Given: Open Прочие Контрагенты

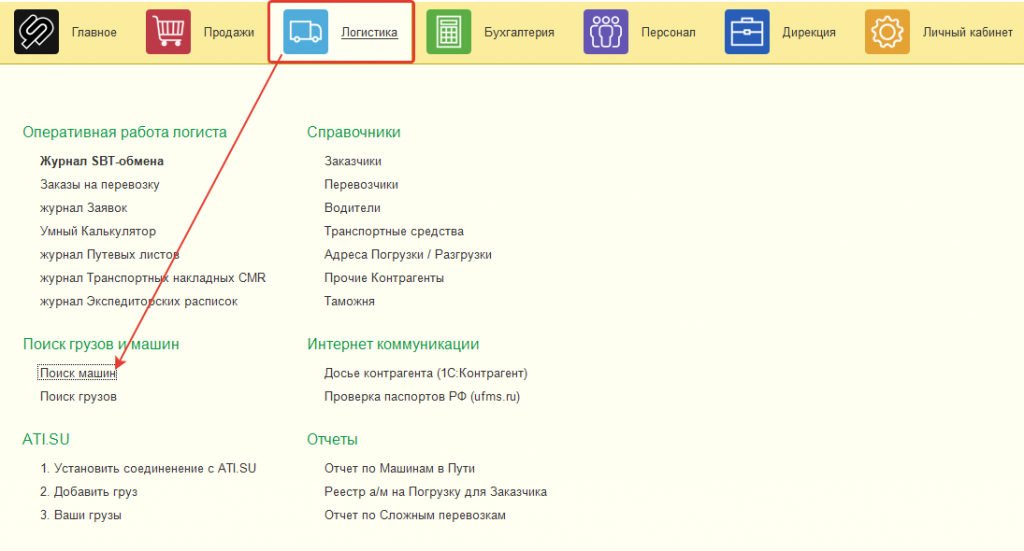Looking at the screenshot, I should 384,277.
